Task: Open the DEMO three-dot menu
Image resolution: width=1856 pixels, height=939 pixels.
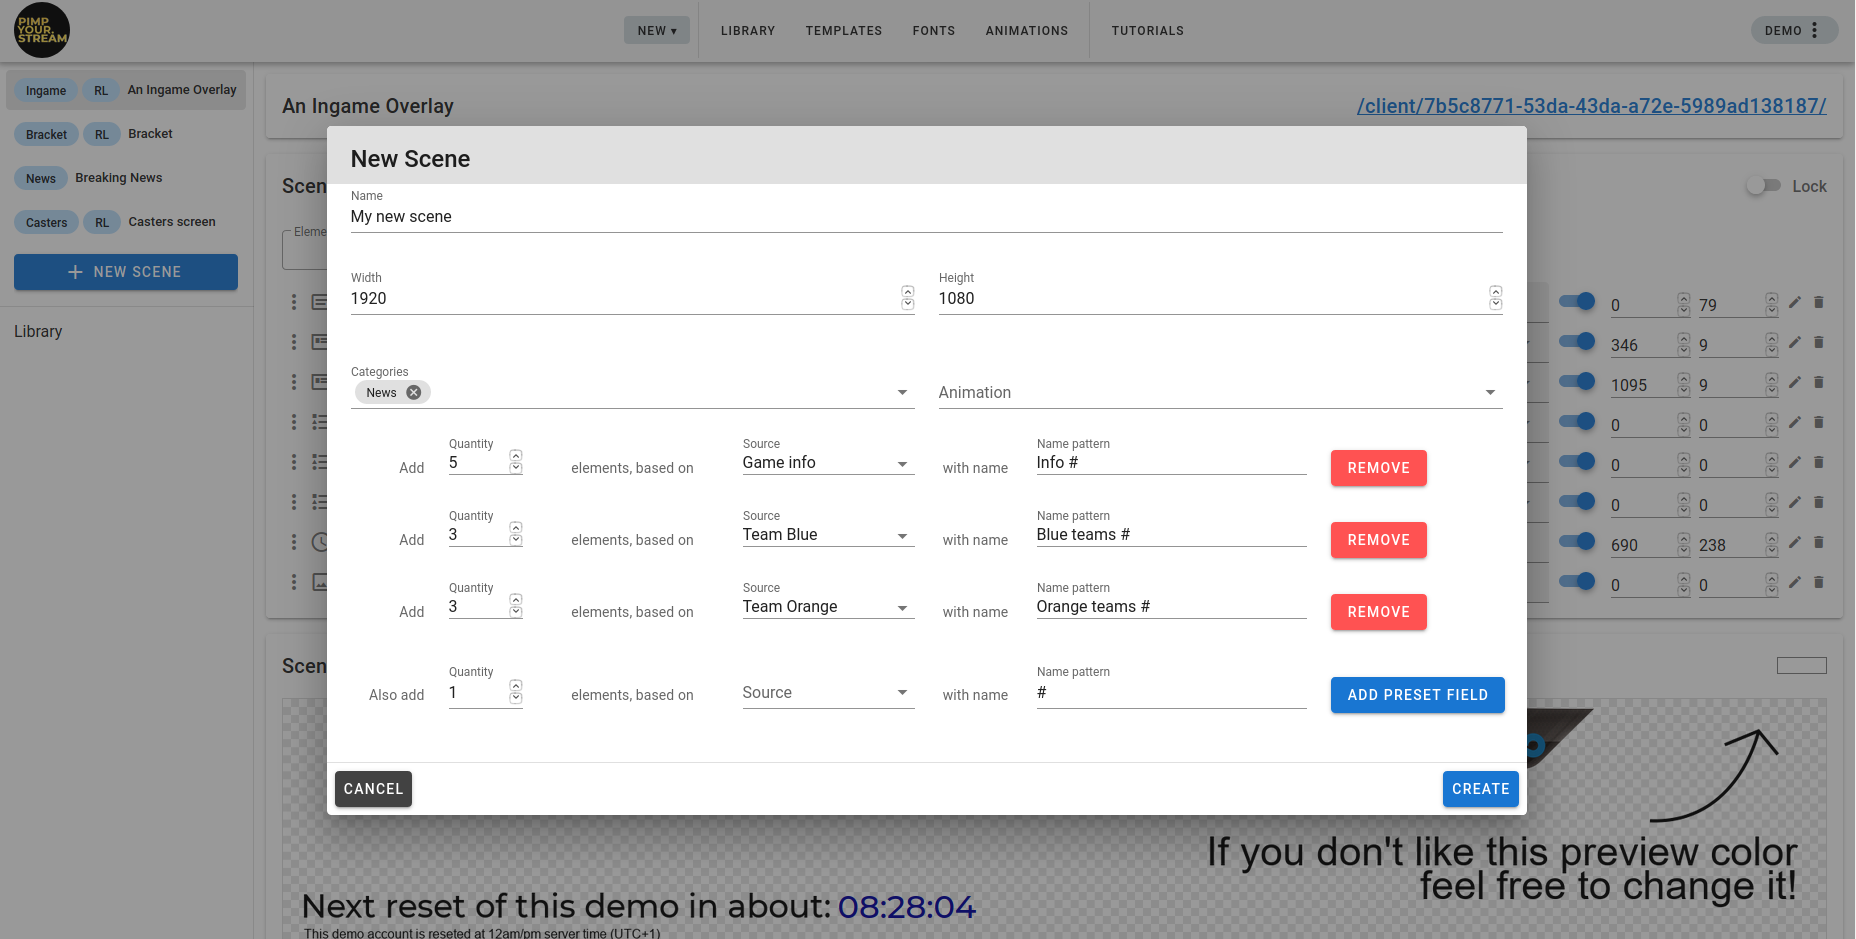Action: pos(1814,30)
